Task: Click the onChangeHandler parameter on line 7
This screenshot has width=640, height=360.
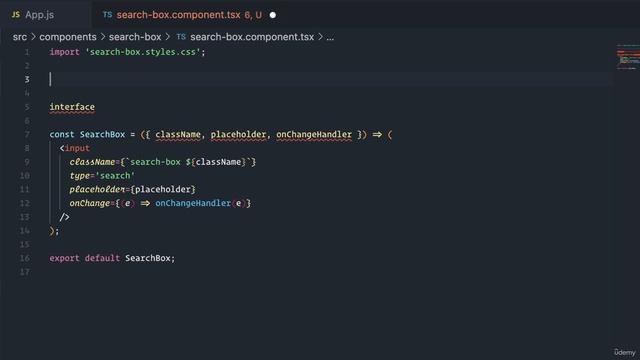Action: (x=314, y=135)
